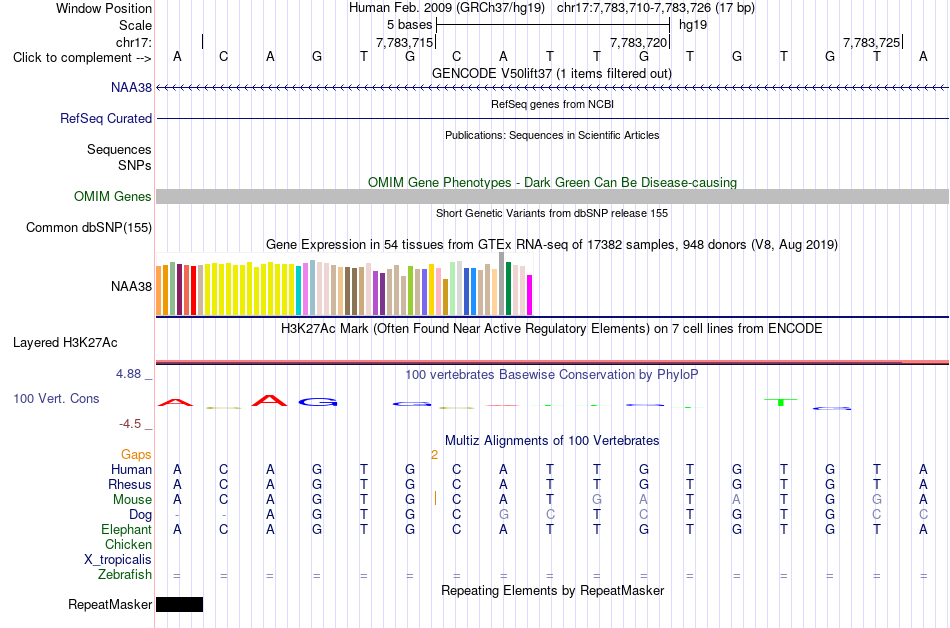Click the chr17:7,783,710-7,783,726 position text
950x628 pixels.
click(656, 8)
